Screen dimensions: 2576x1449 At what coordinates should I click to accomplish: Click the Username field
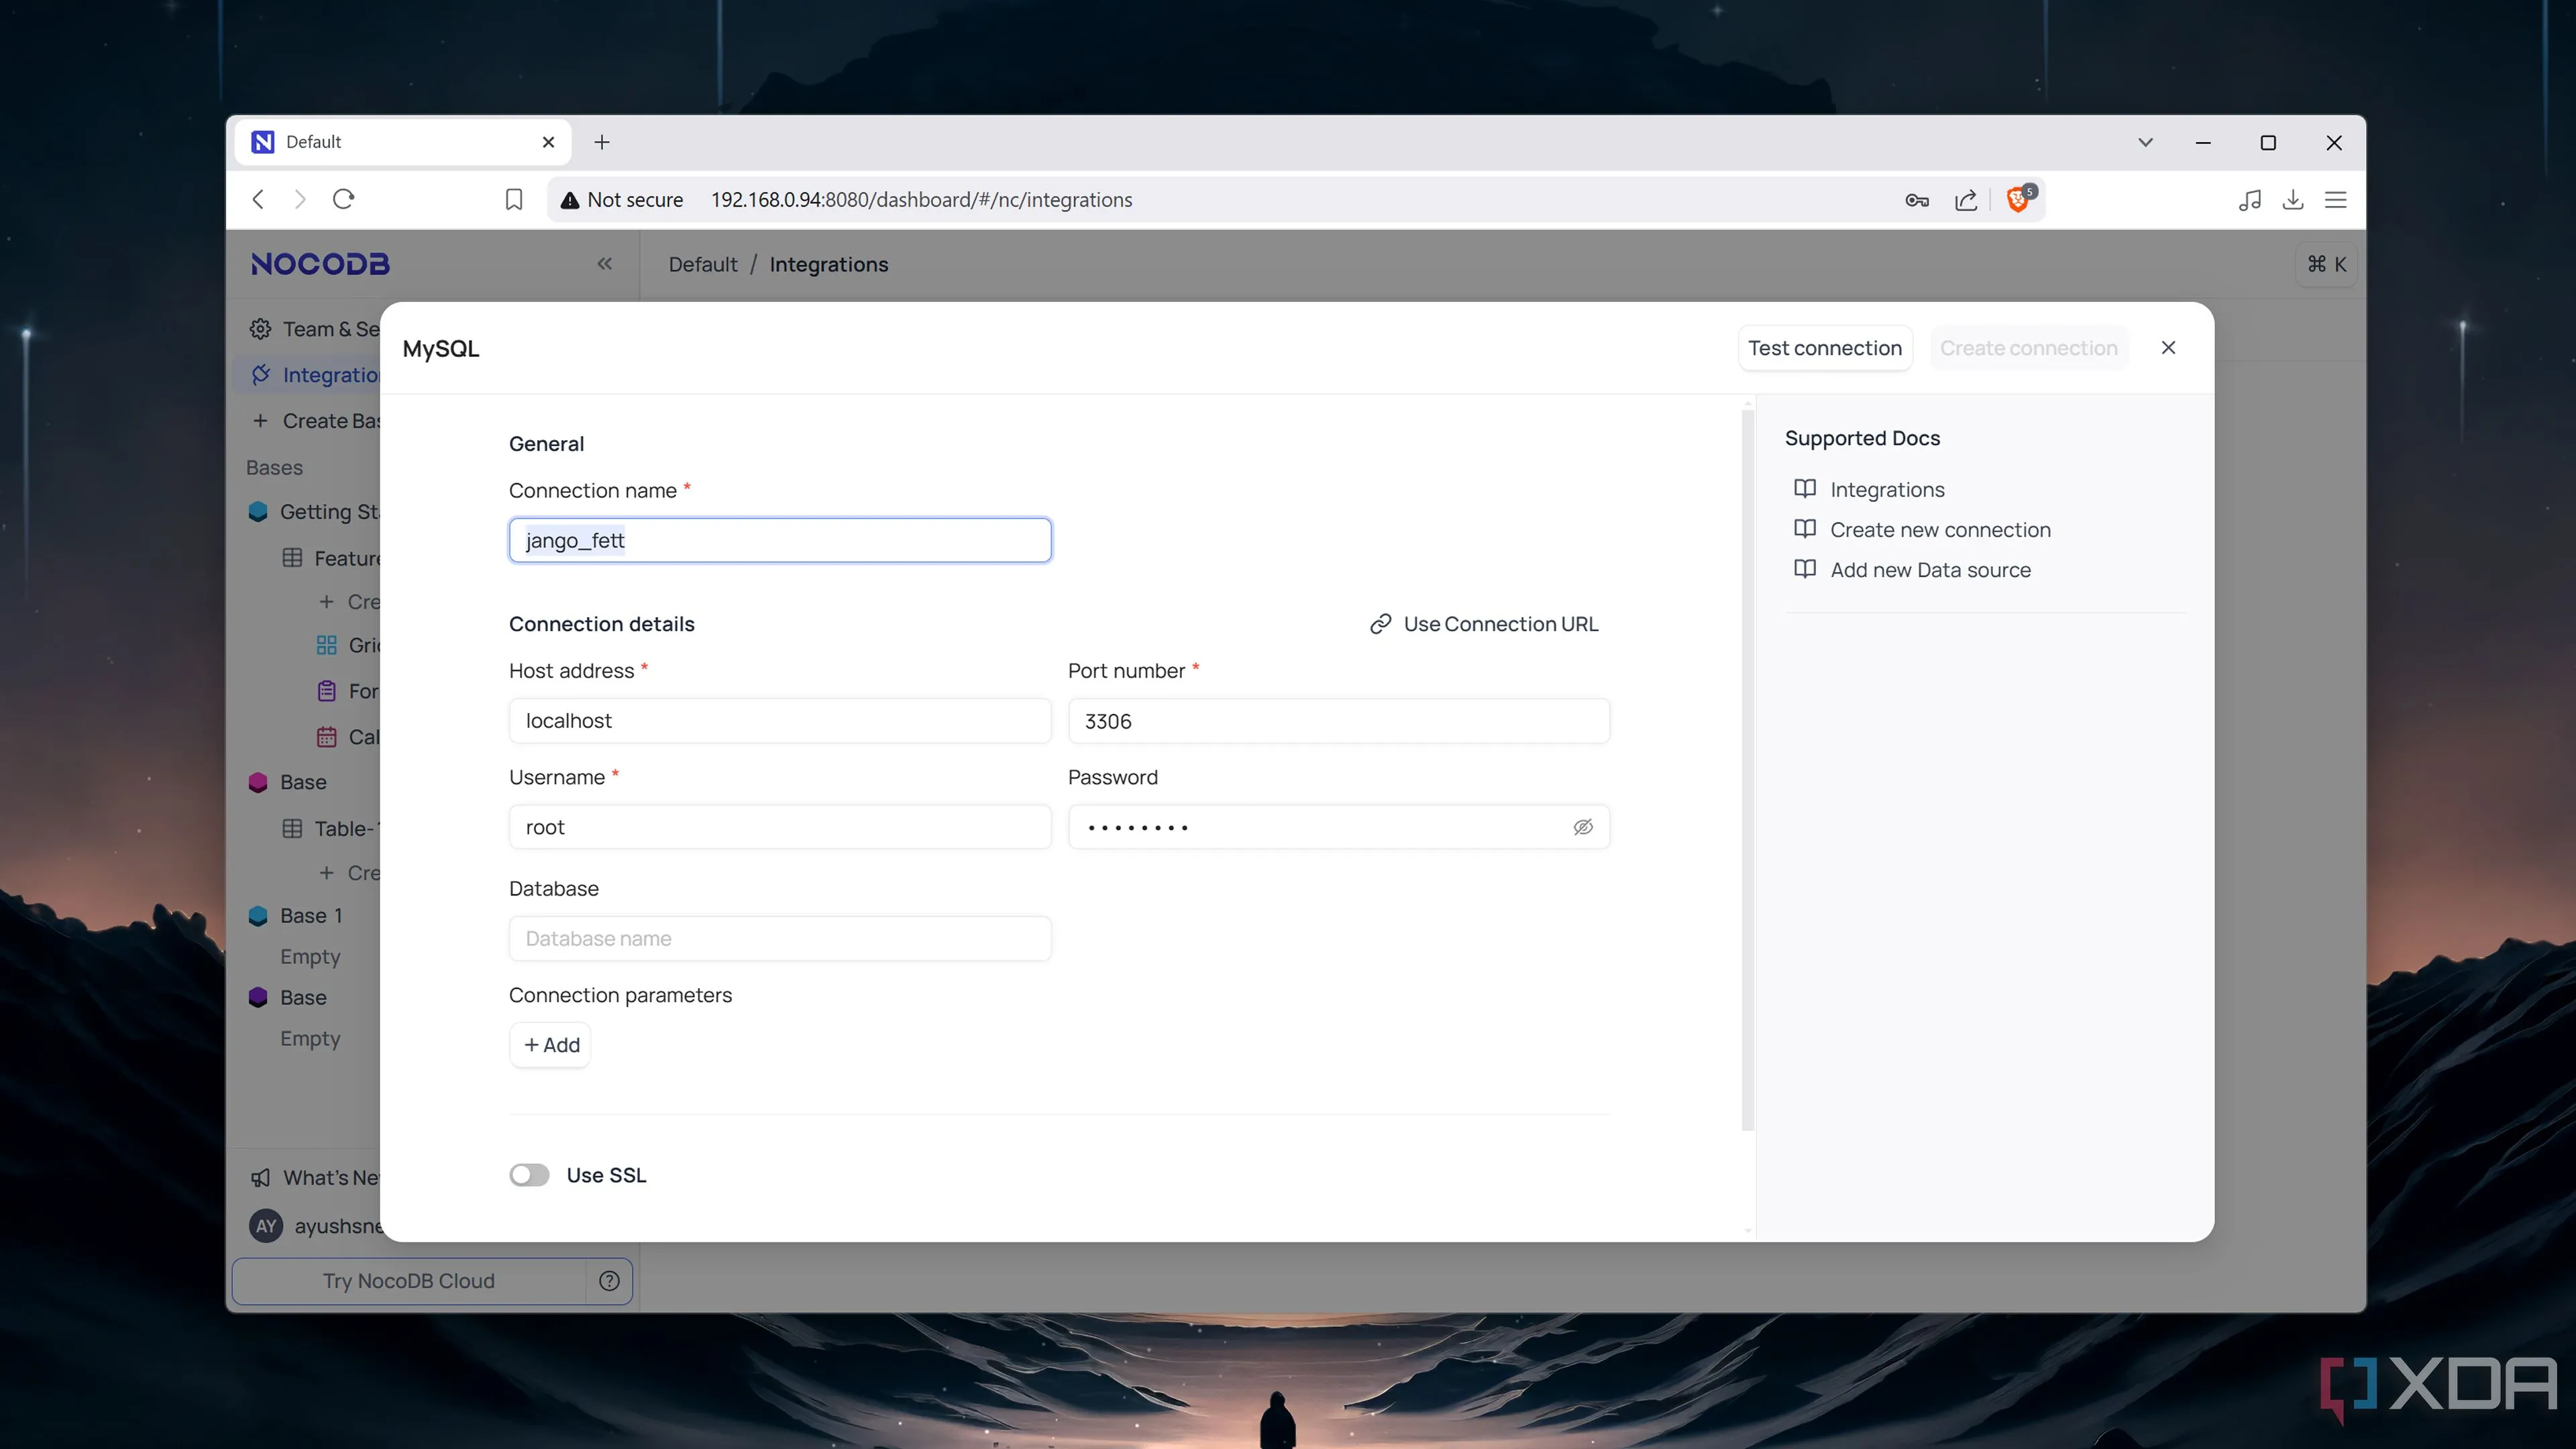click(x=780, y=827)
